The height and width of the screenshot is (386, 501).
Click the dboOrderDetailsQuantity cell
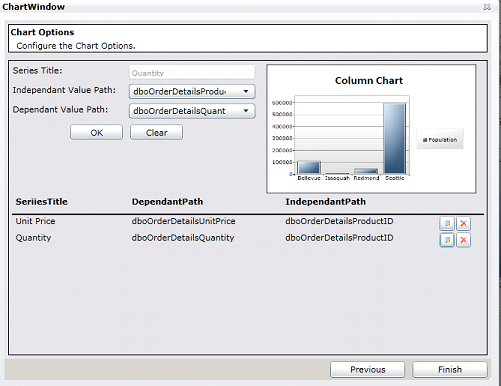(183, 238)
